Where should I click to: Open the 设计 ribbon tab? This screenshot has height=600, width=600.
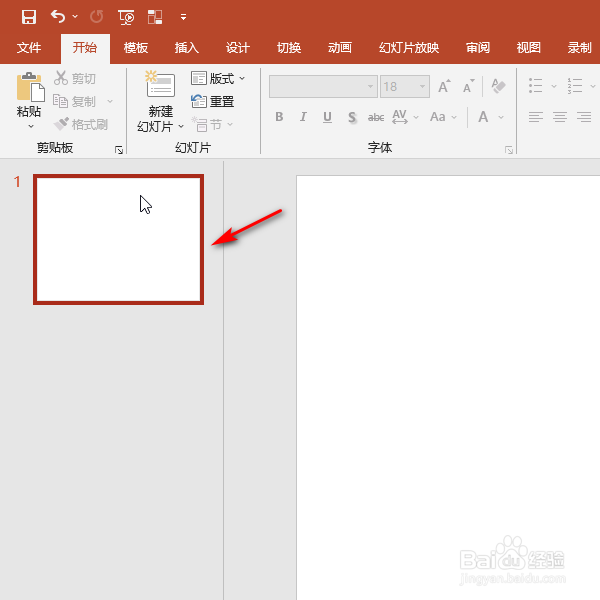click(x=238, y=48)
